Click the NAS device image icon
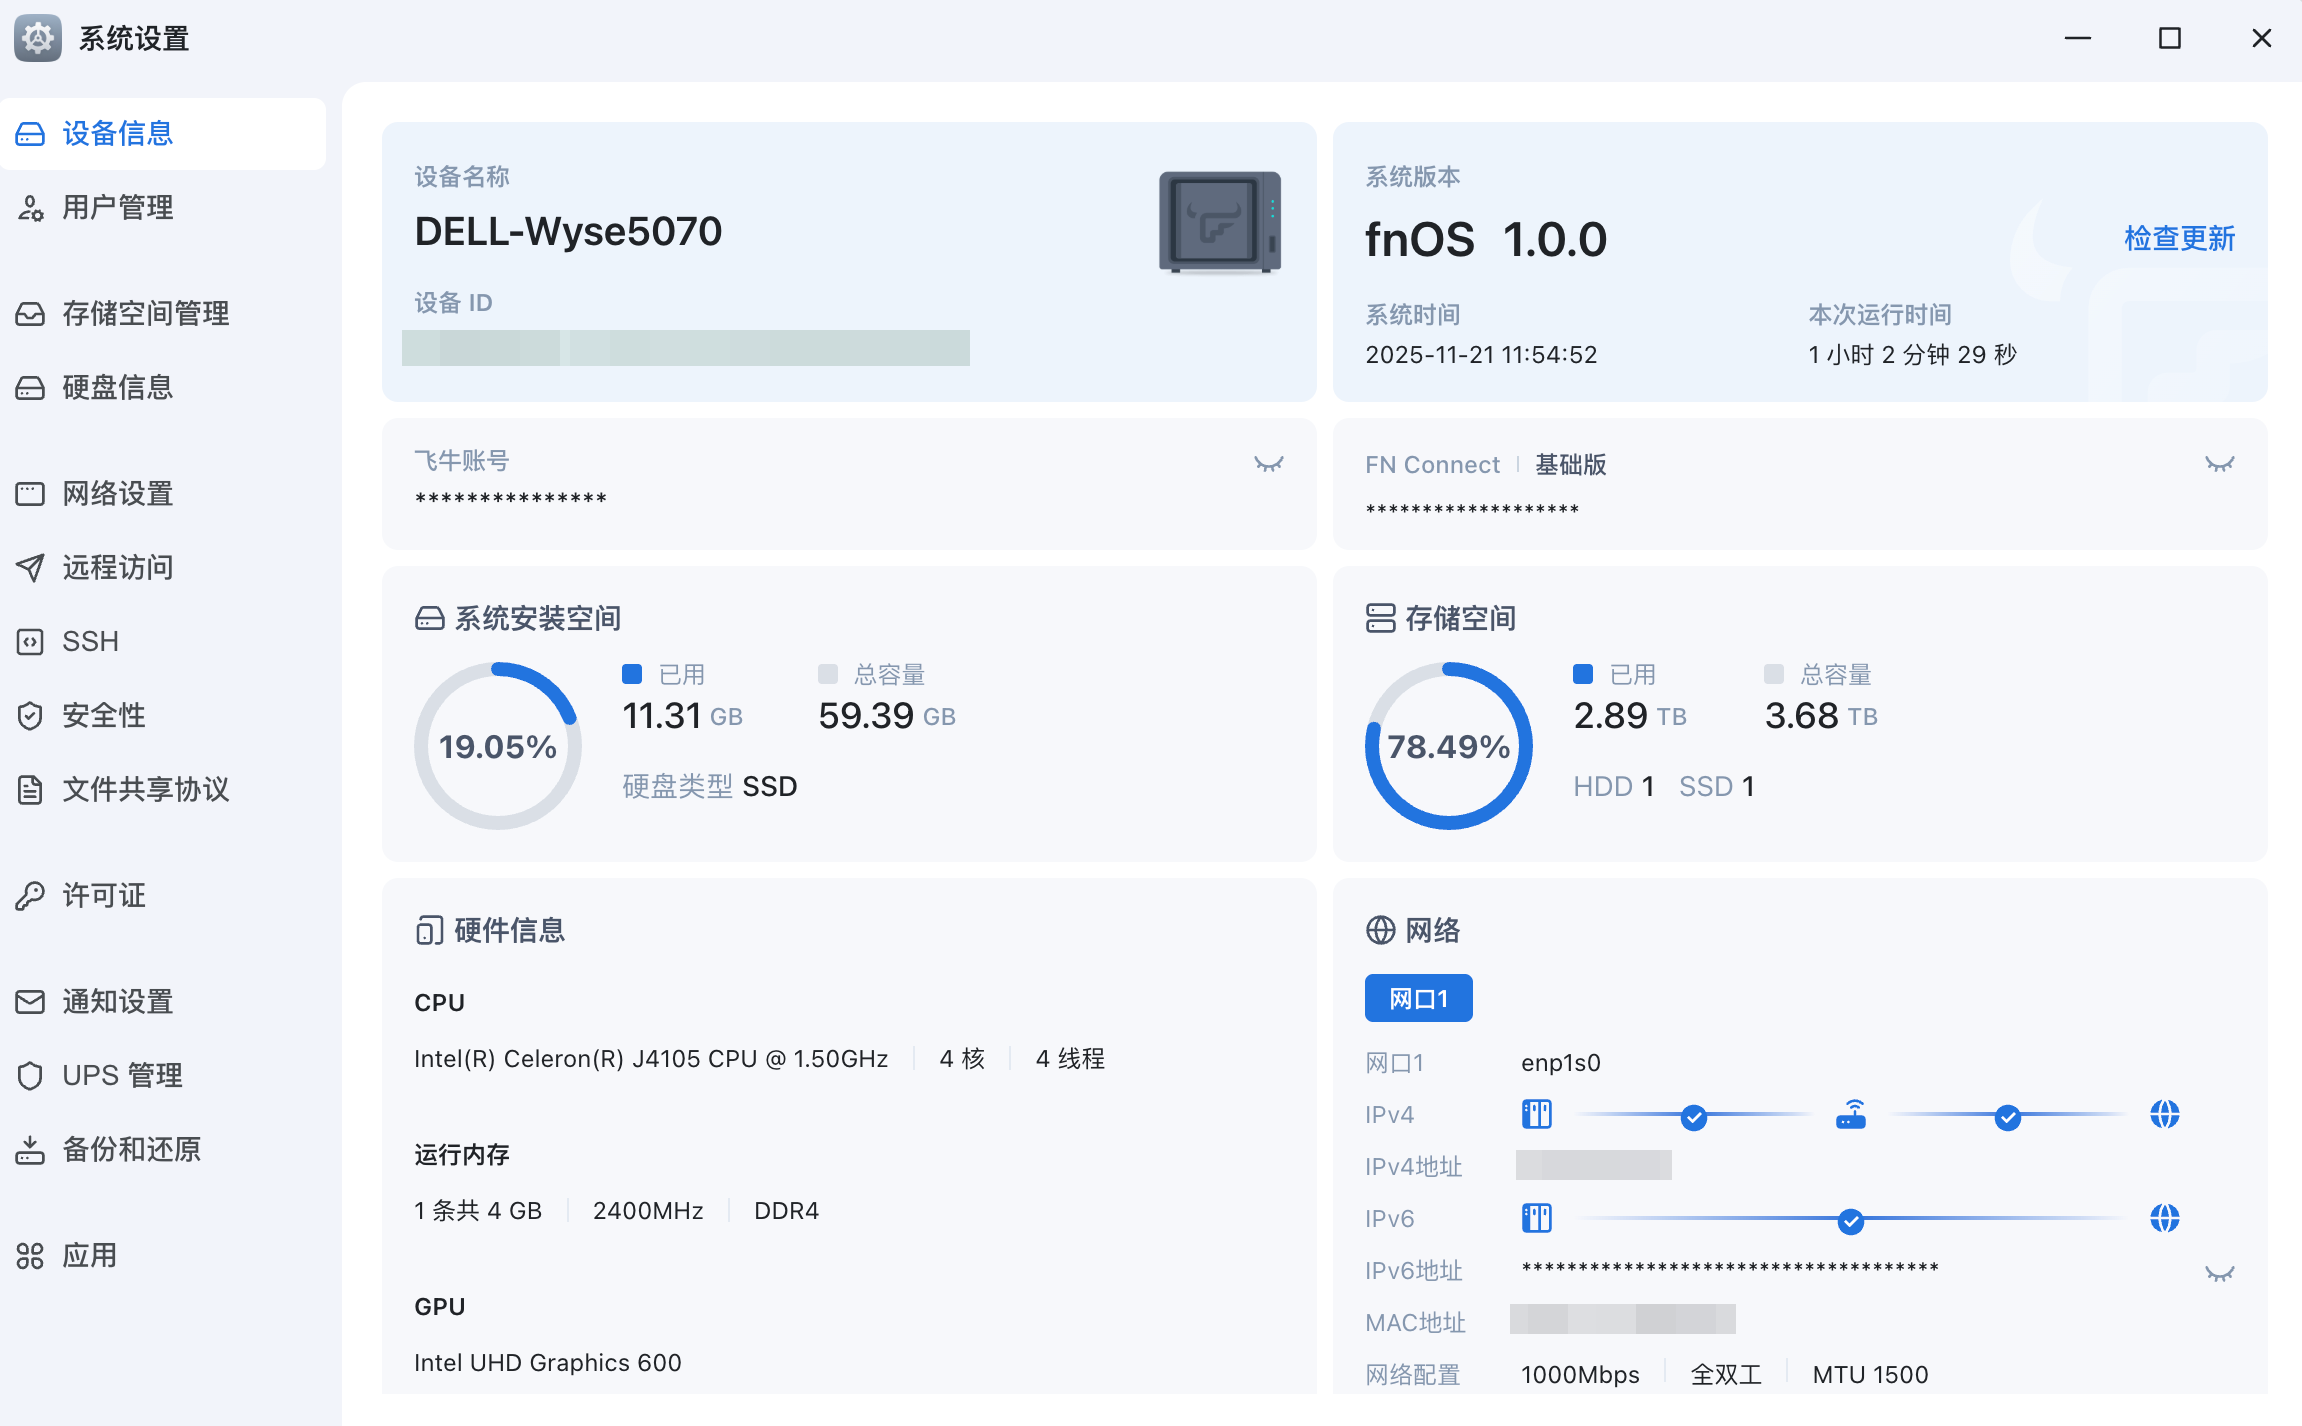2302x1426 pixels. click(1219, 222)
